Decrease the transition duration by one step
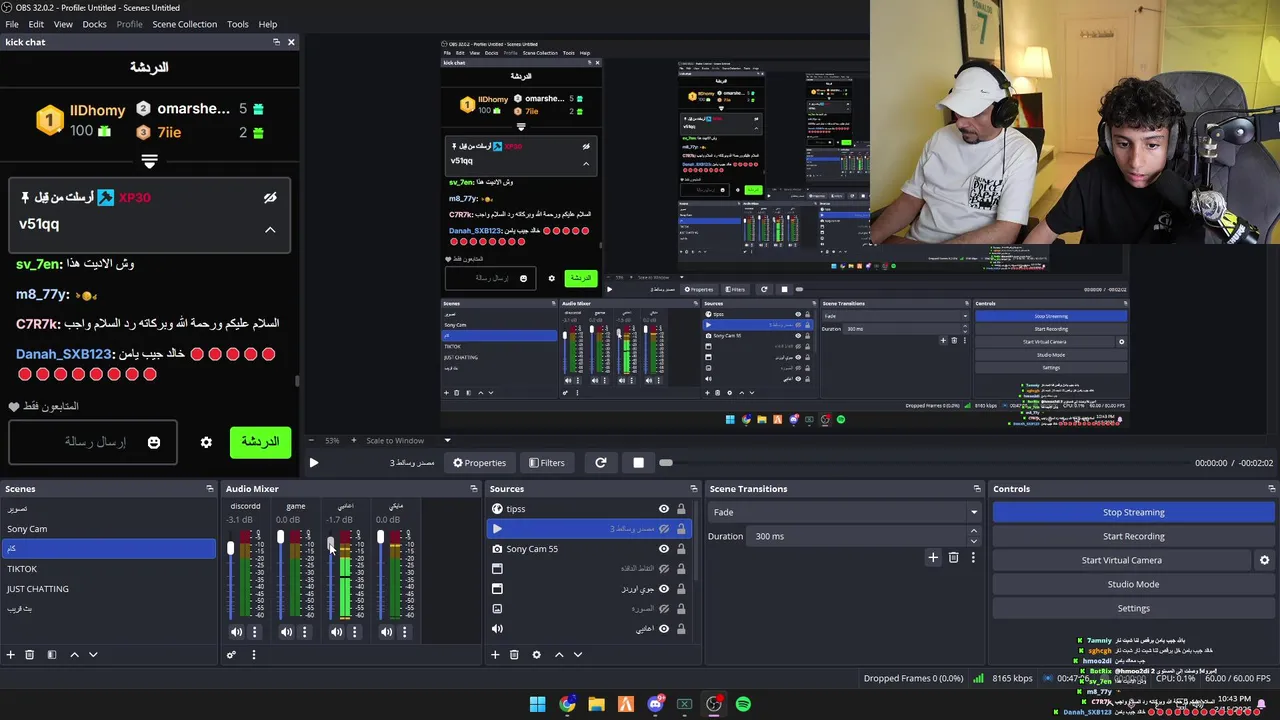This screenshot has height=720, width=1280. [x=973, y=540]
